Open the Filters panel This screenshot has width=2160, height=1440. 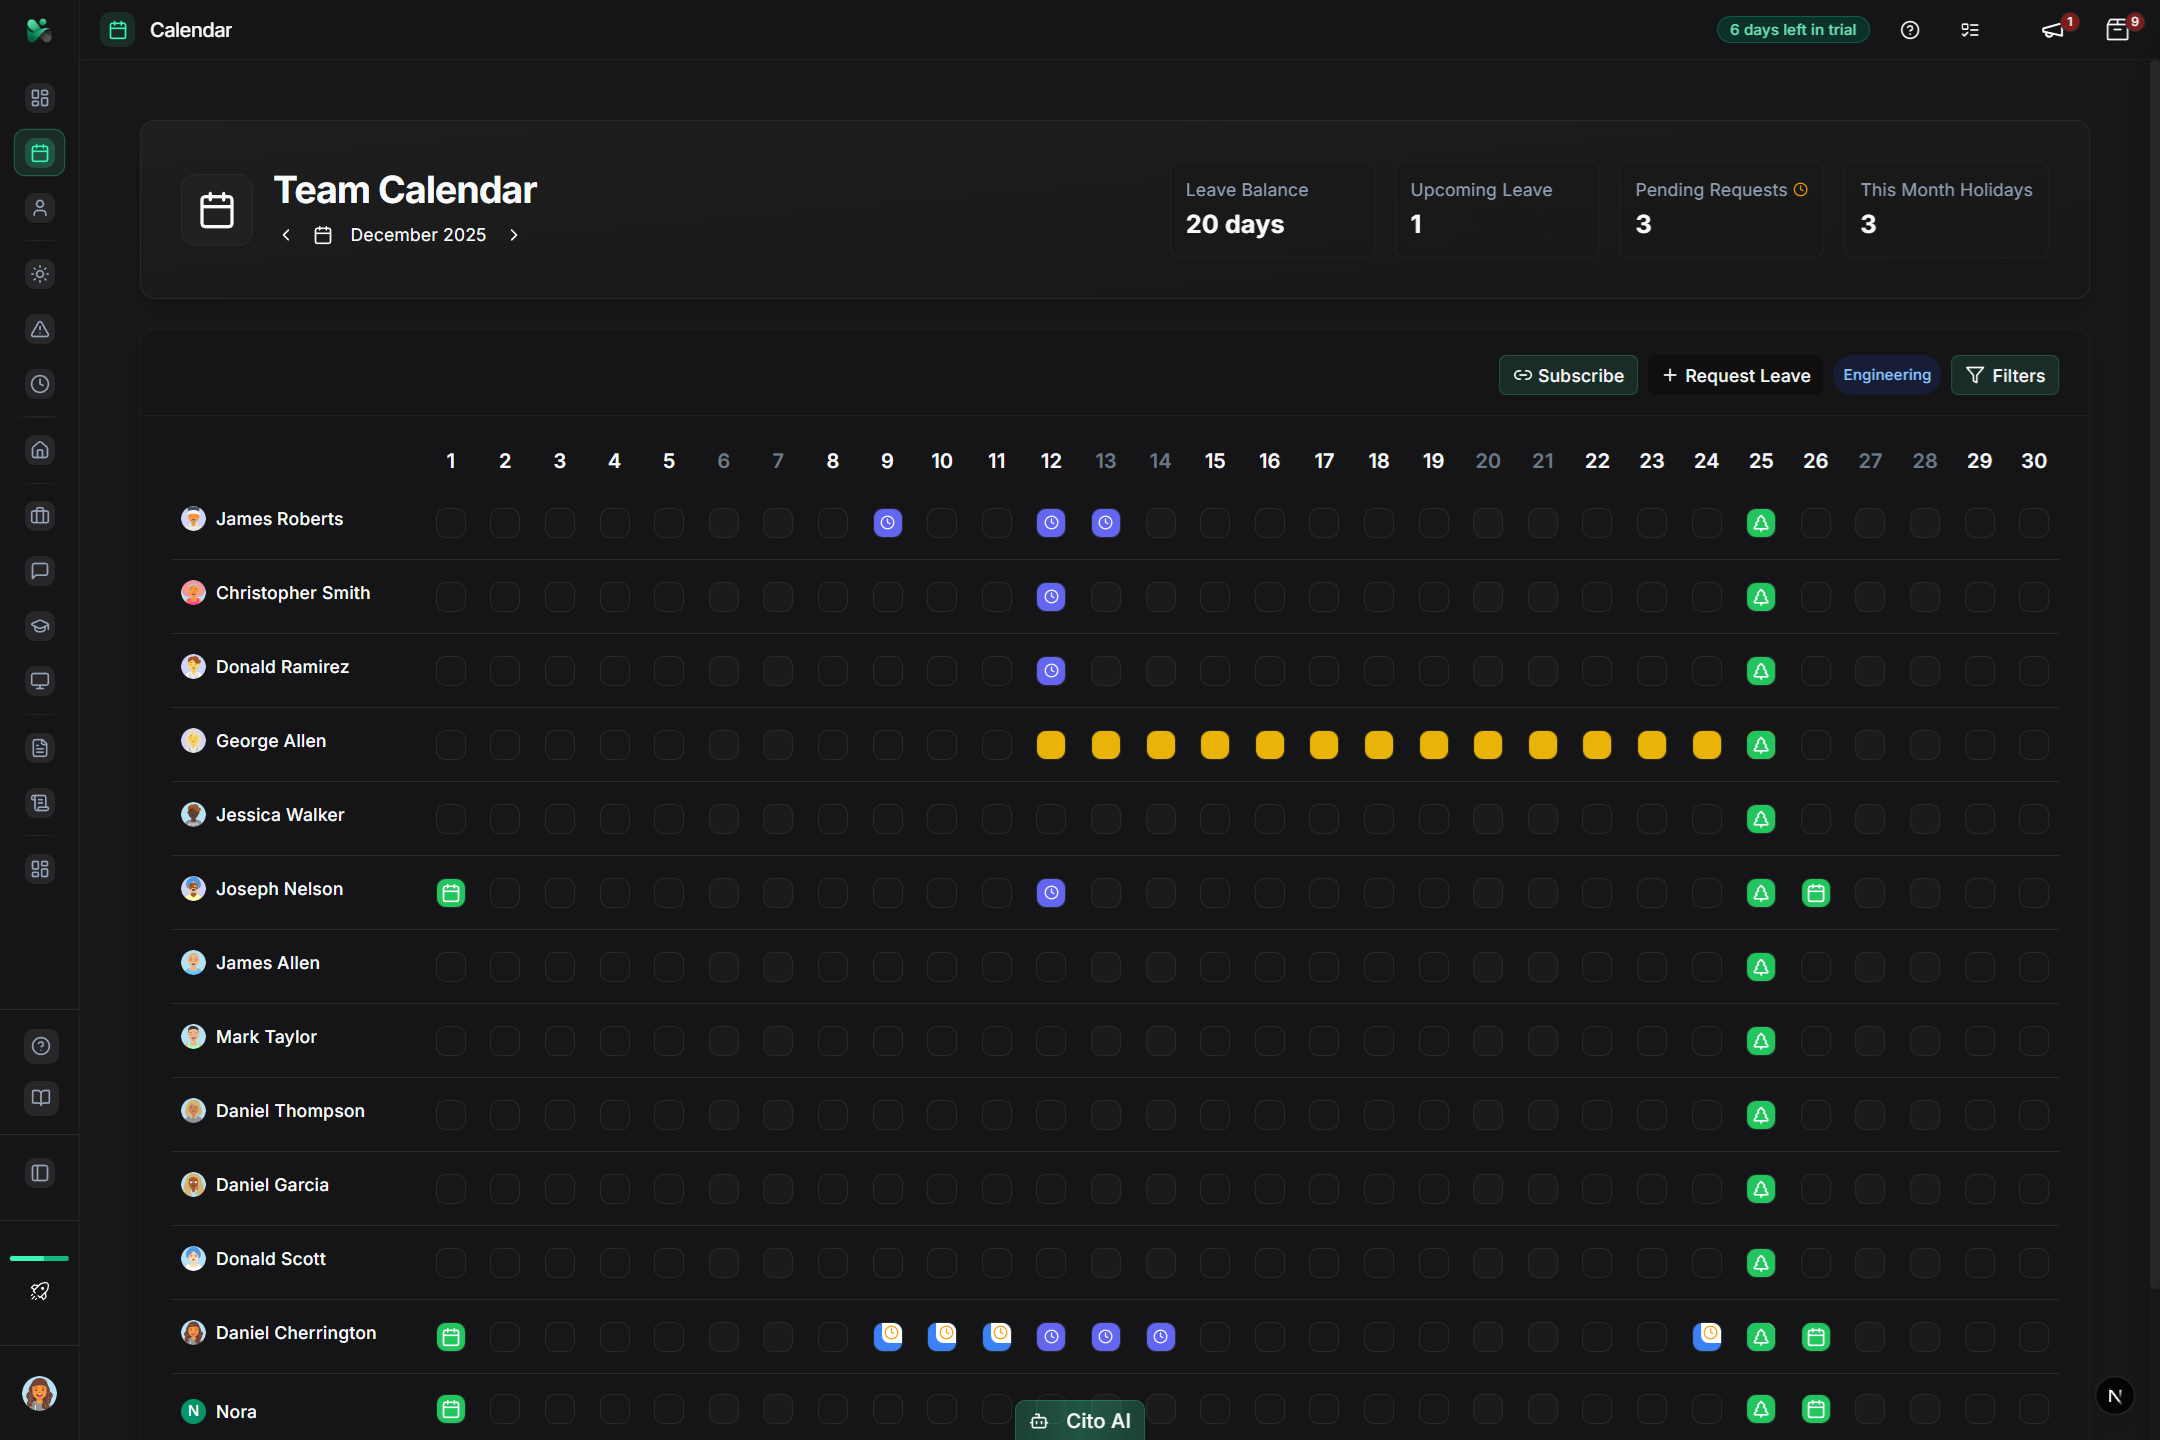point(2004,375)
